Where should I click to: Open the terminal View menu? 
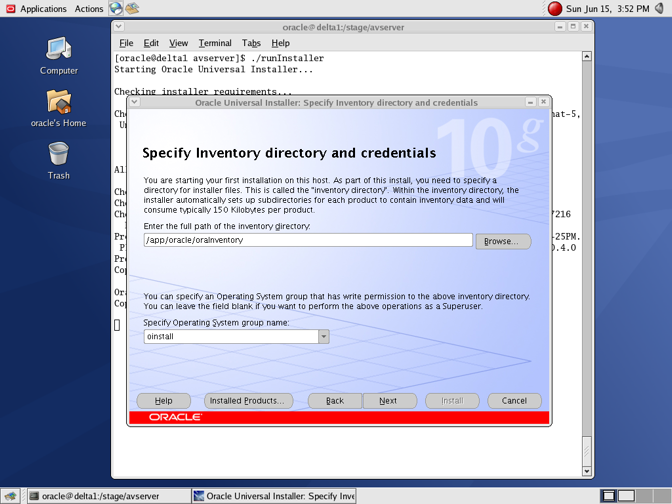(178, 43)
